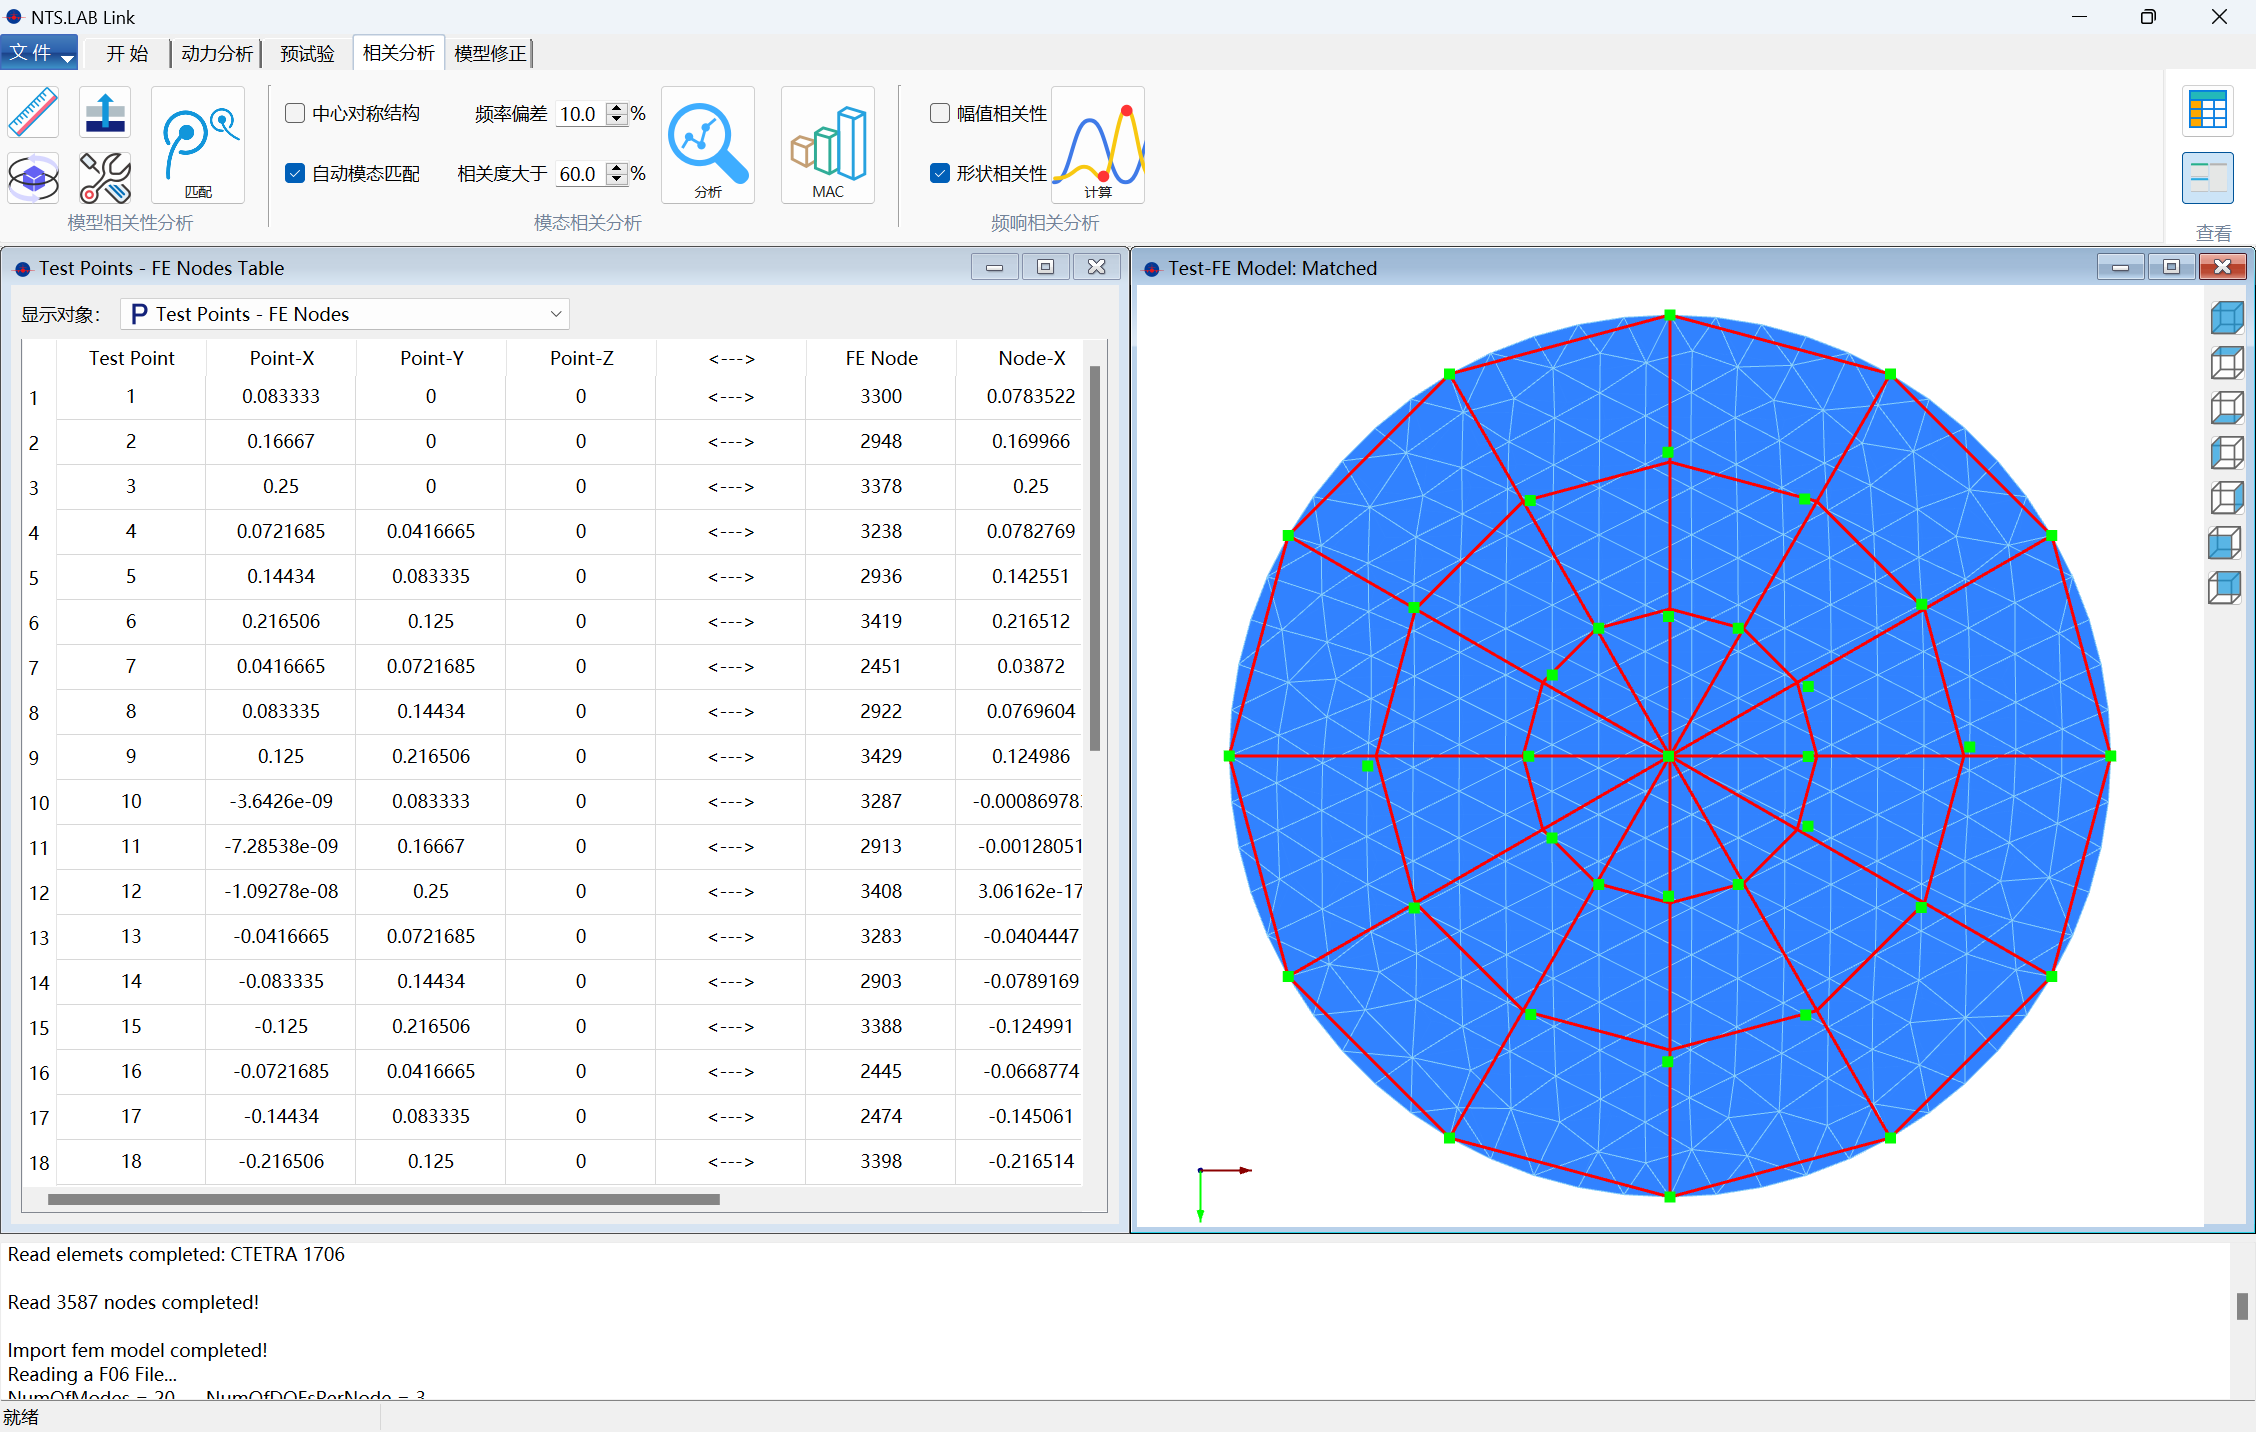Click the 计算 frequency response curve icon
Image resolution: width=2256 pixels, height=1432 pixels.
pos(1097,144)
